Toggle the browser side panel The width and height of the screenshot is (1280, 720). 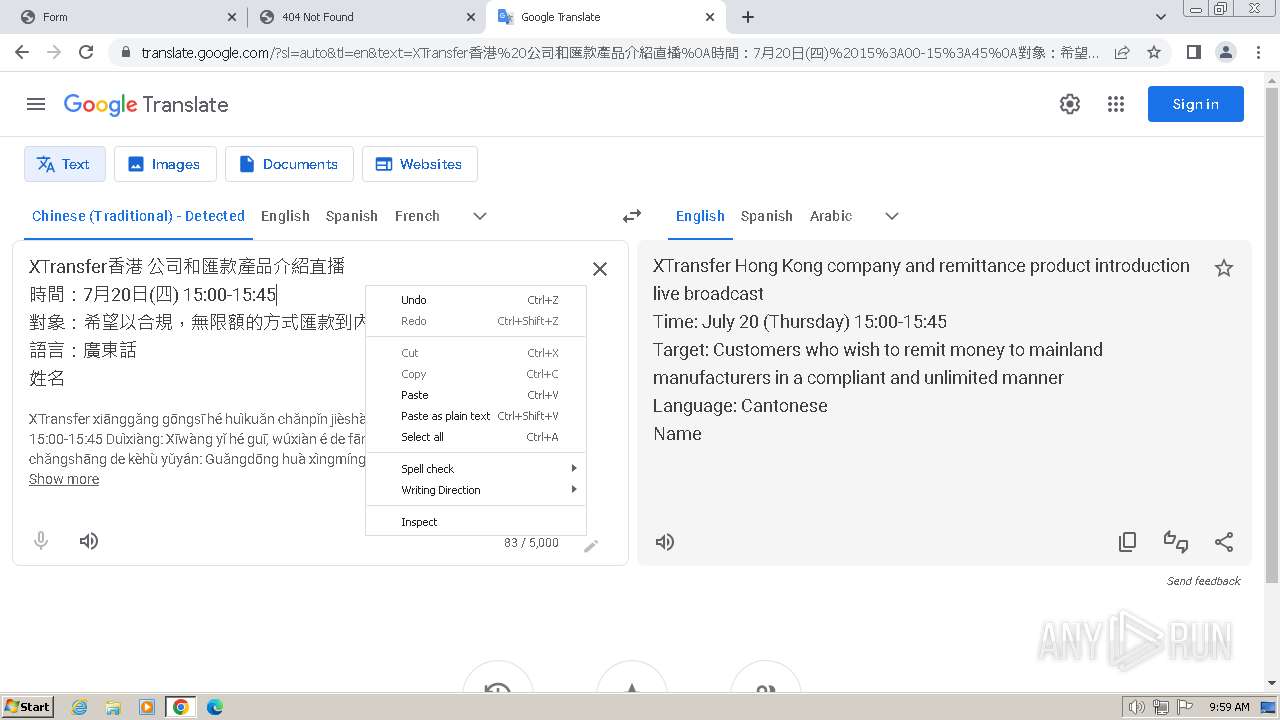pos(1193,52)
